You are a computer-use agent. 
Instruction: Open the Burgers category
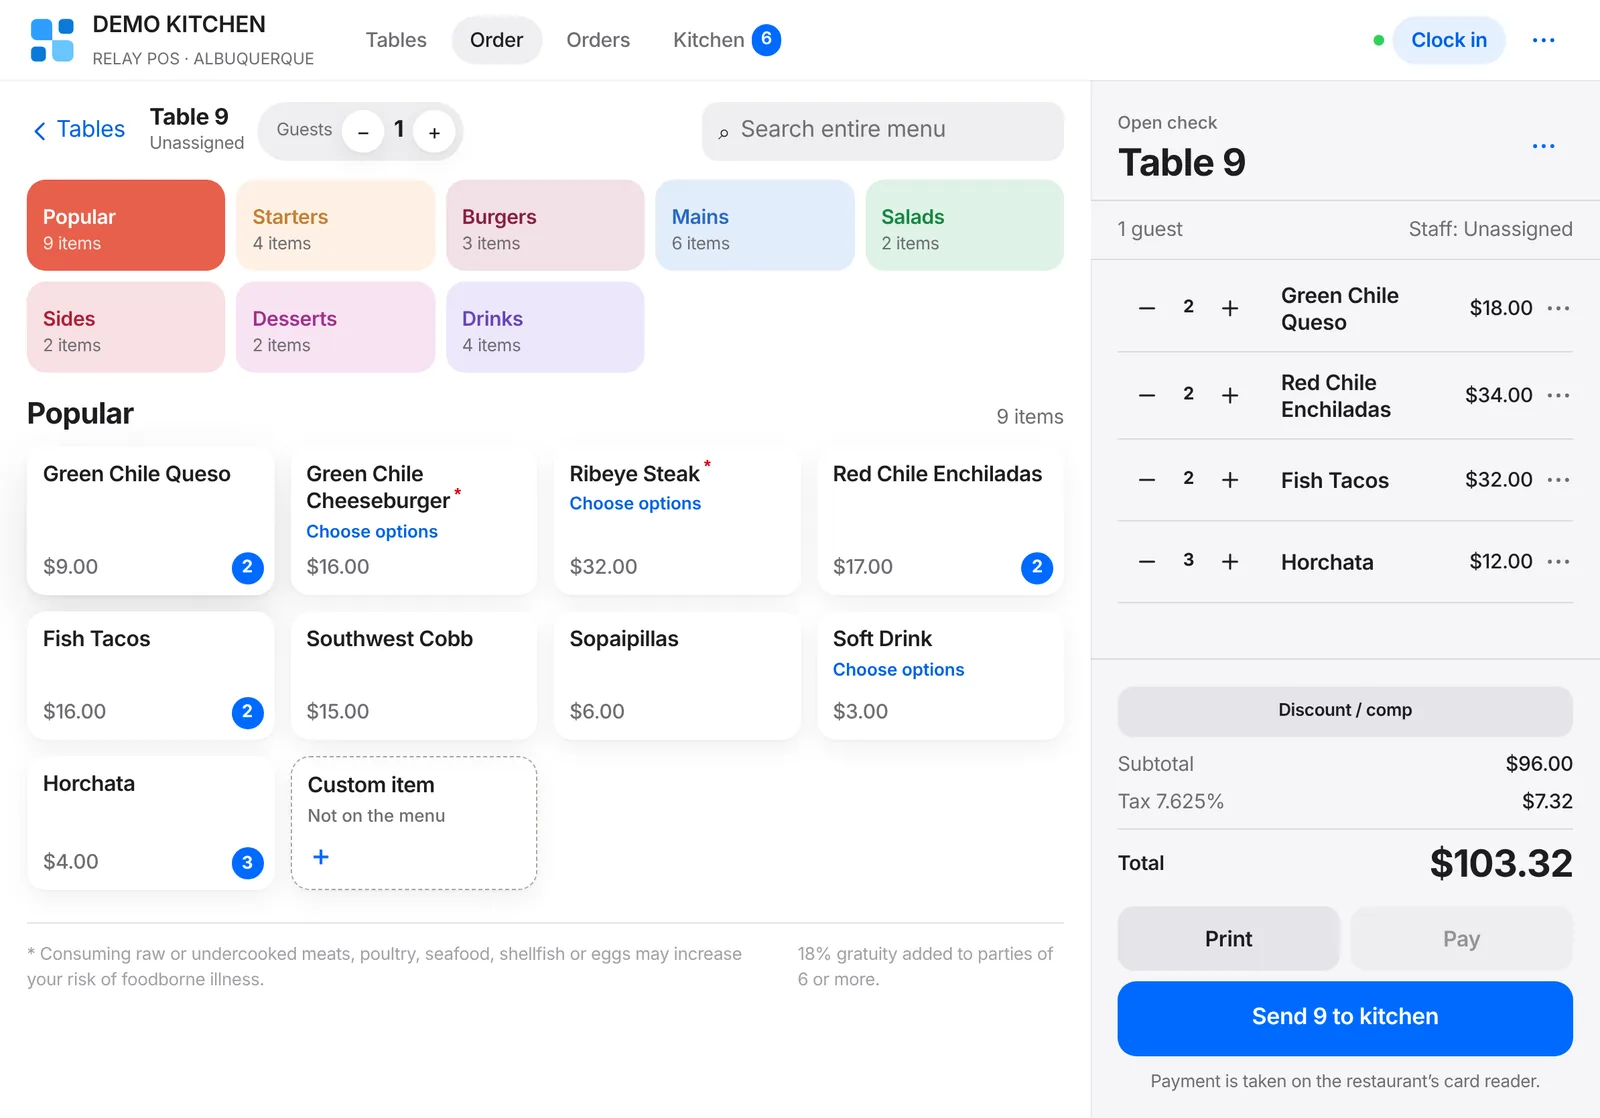[x=545, y=225]
